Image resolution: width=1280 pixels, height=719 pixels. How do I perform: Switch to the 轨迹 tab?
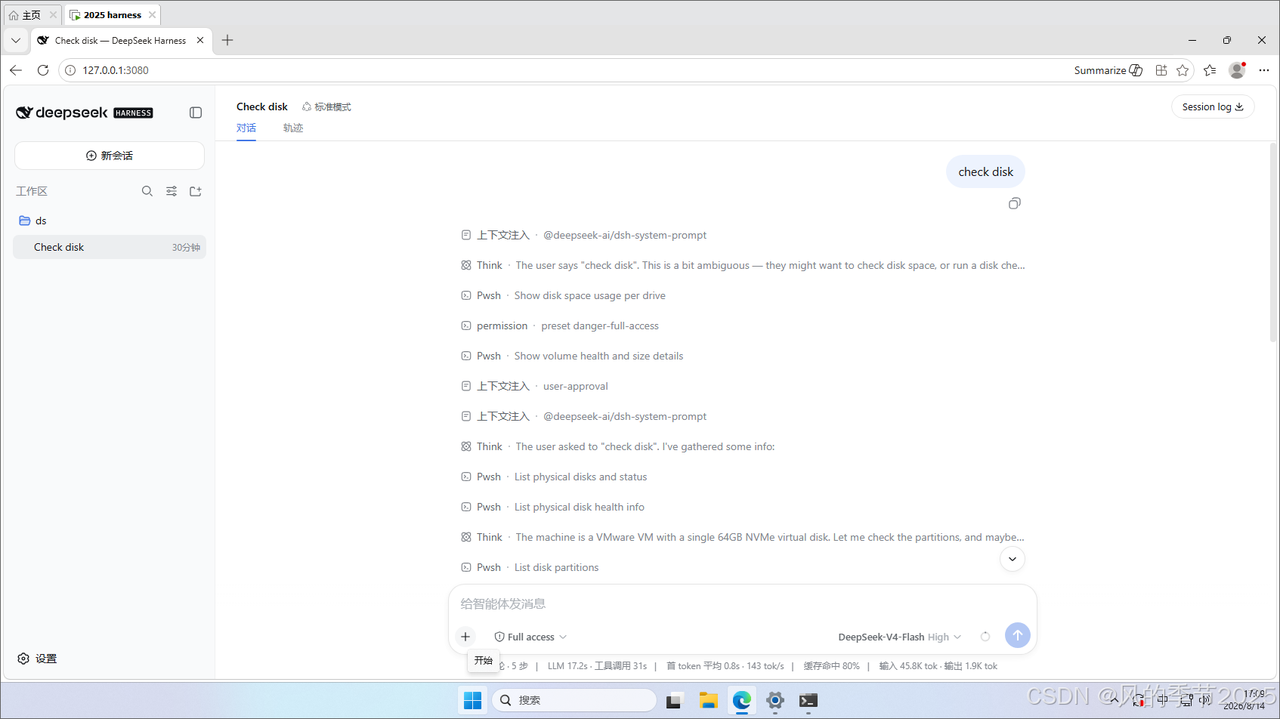(293, 128)
